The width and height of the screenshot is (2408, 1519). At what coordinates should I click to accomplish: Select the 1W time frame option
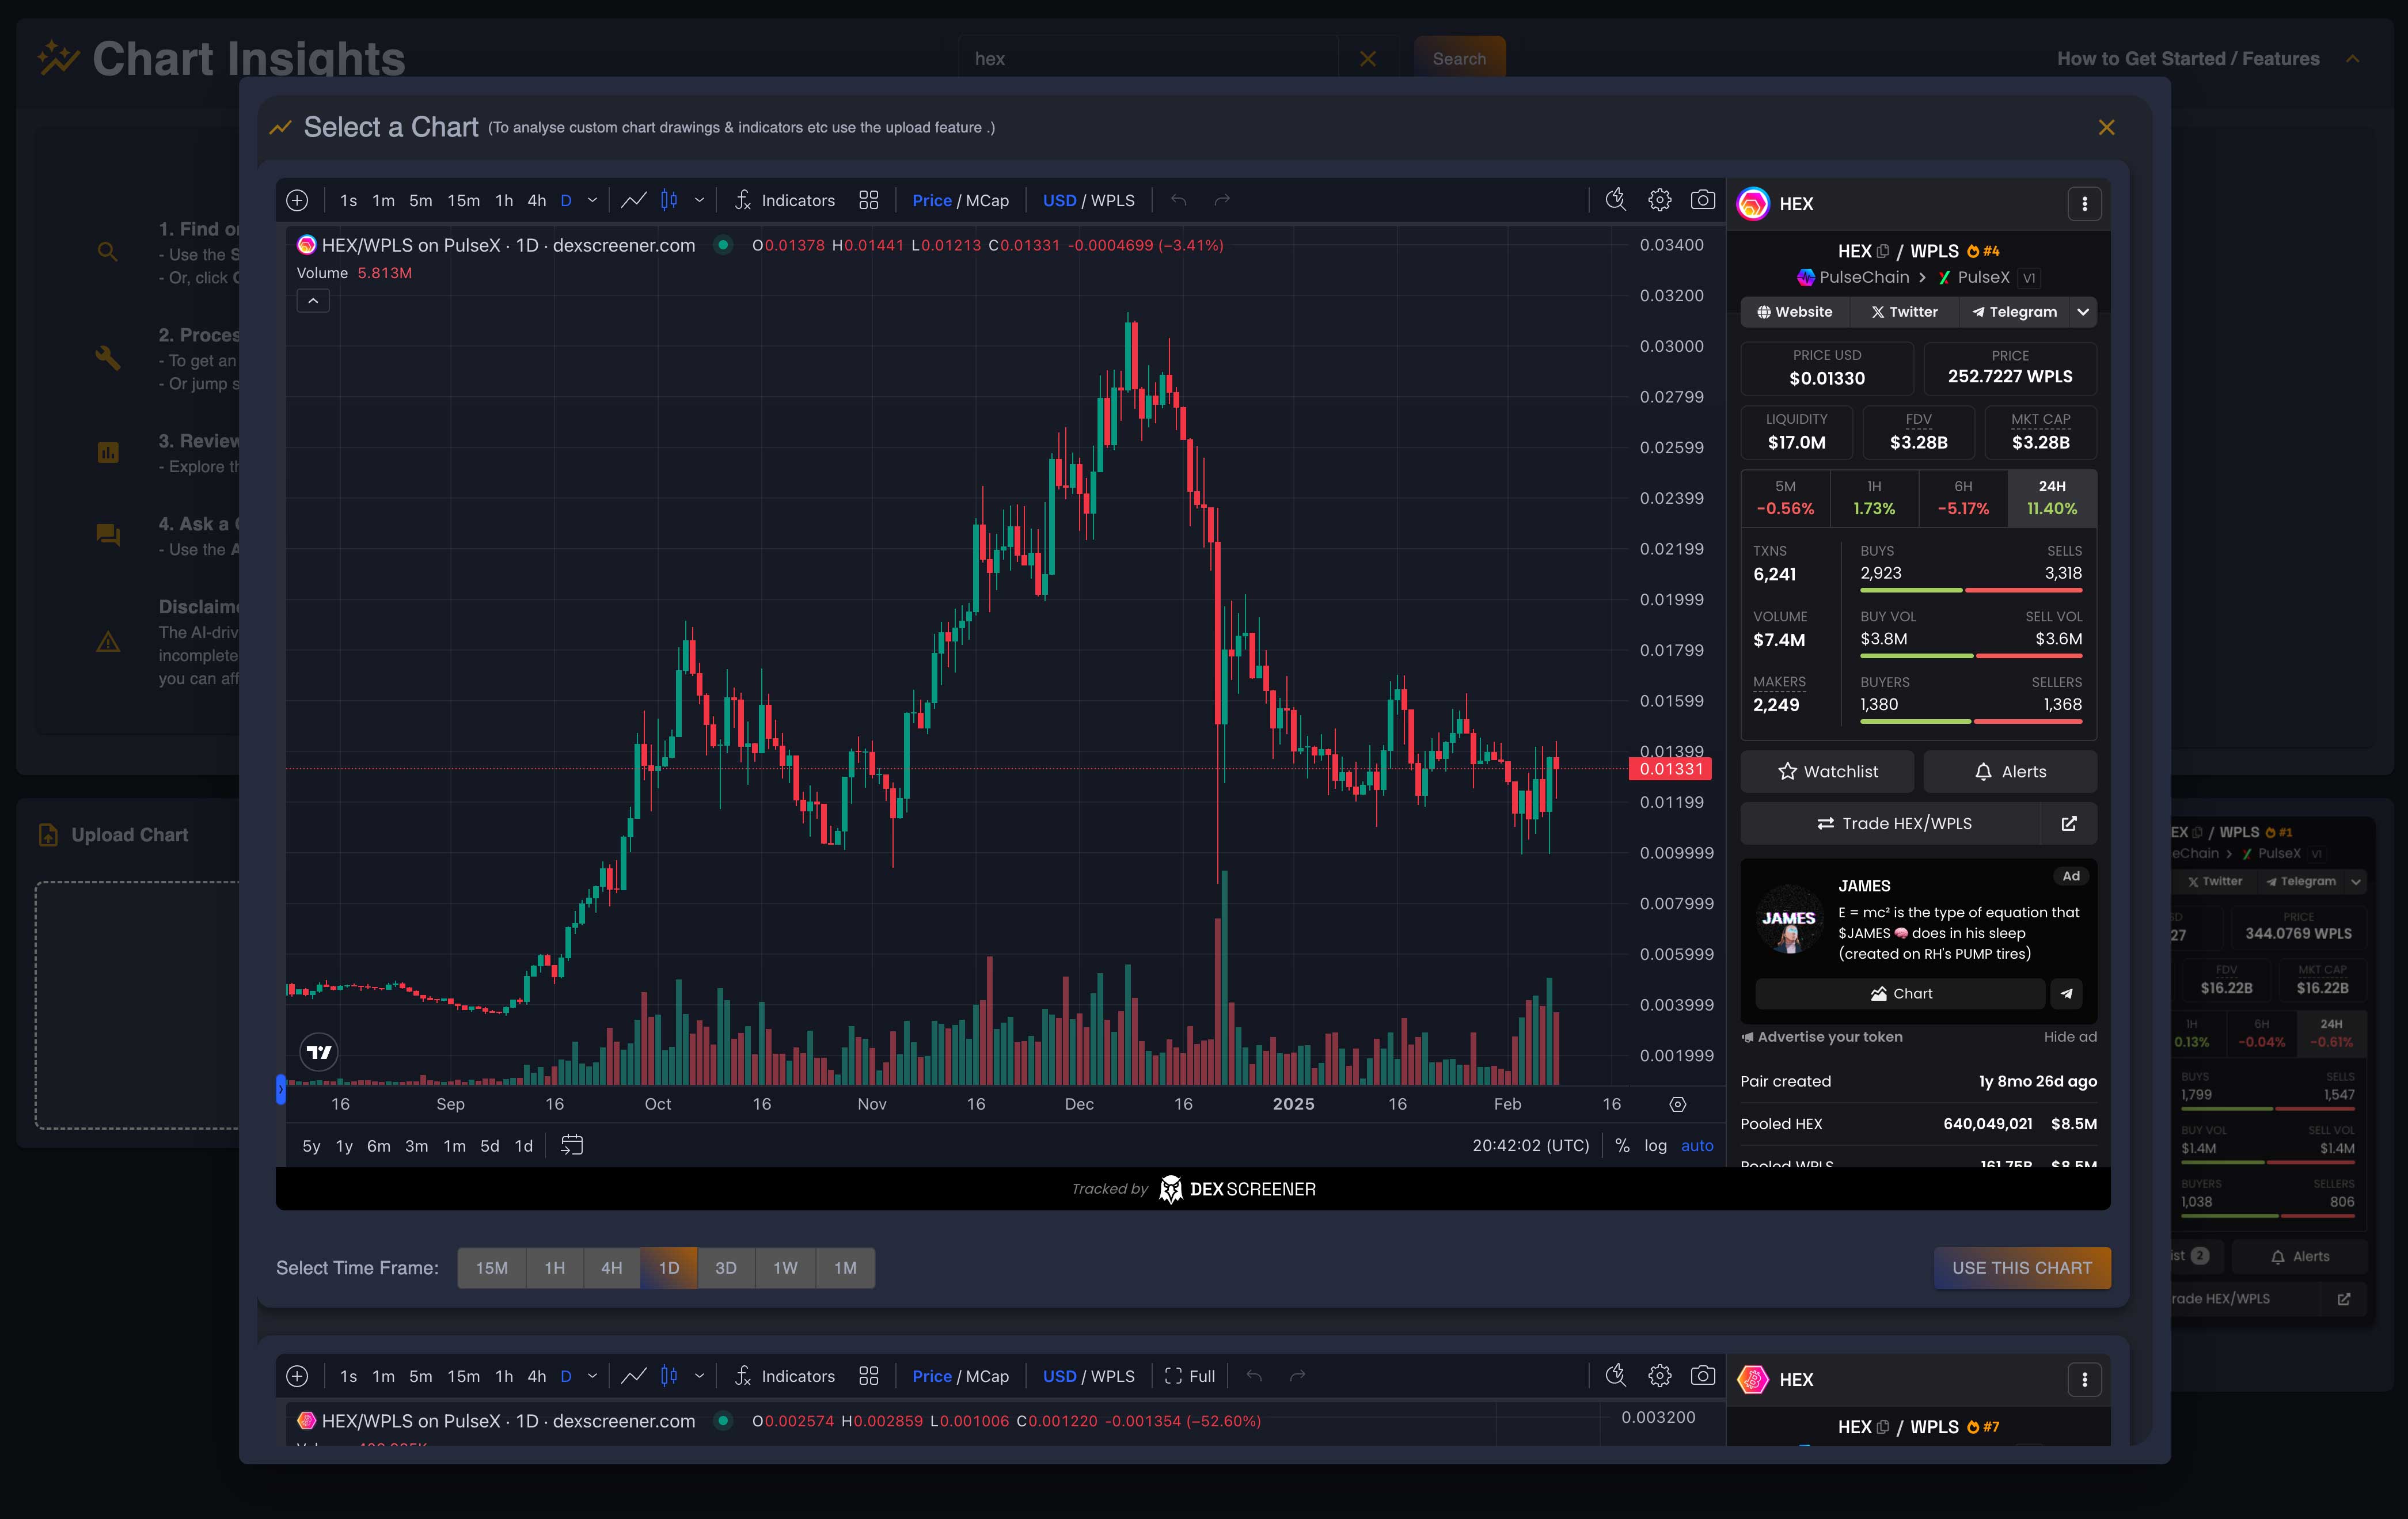pos(785,1267)
